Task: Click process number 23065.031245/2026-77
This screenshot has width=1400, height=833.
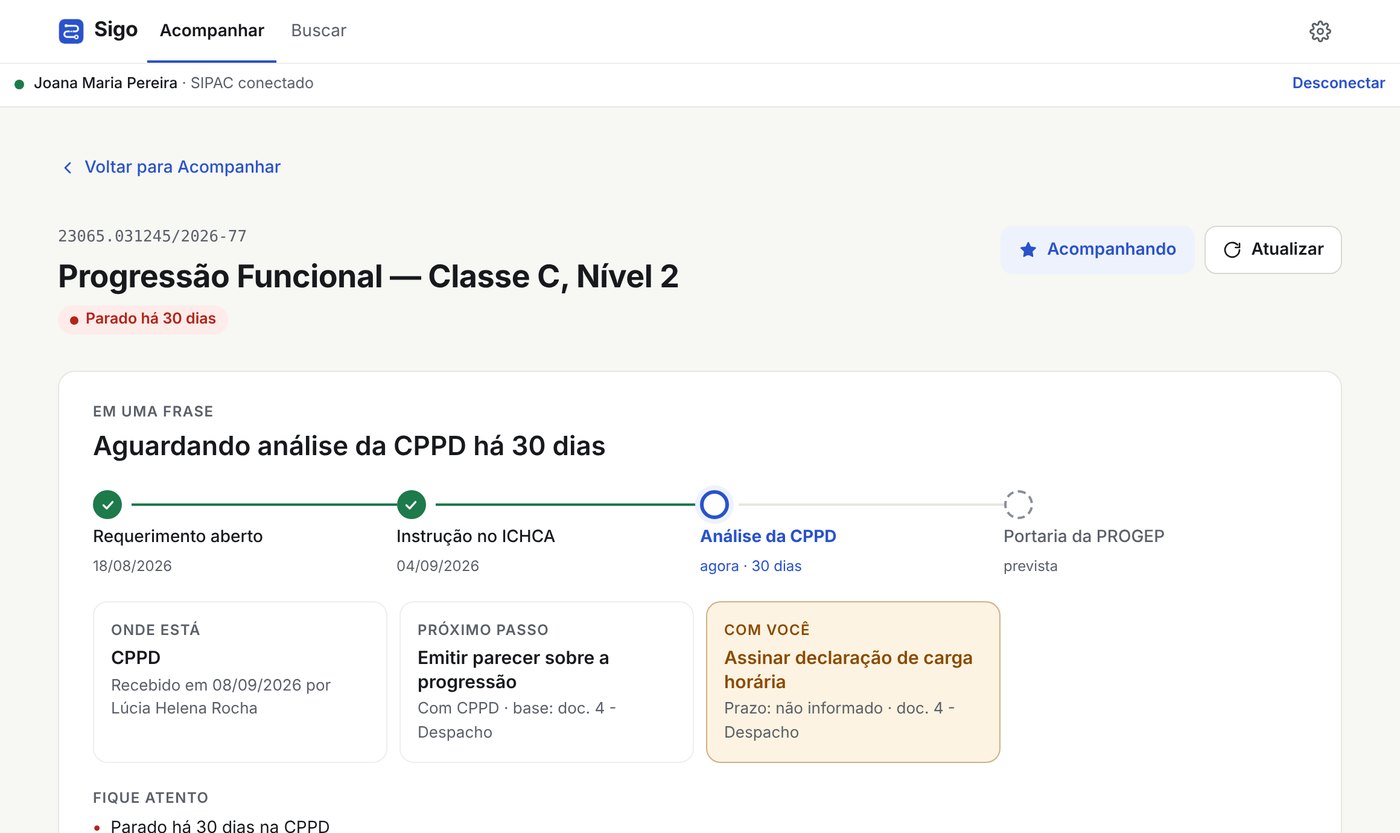Action: coord(152,236)
